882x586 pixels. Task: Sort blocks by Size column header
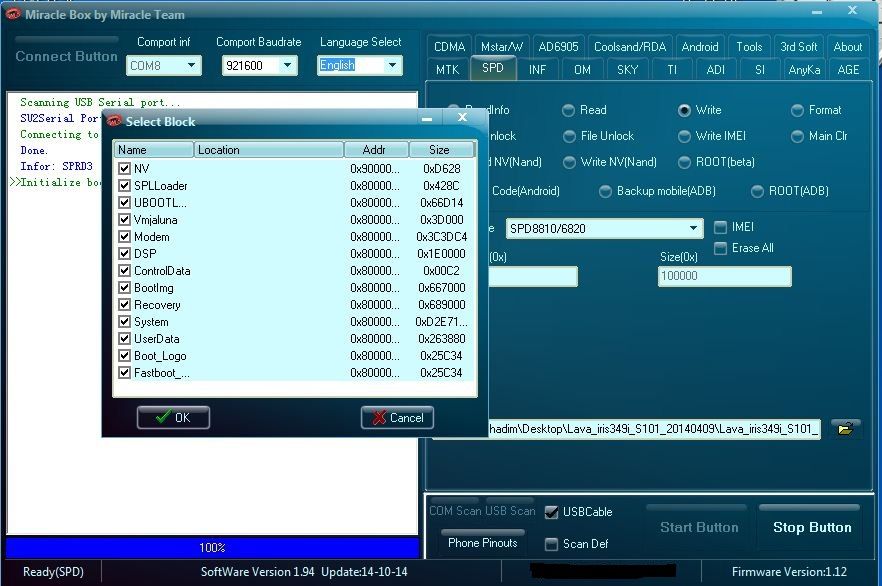tap(441, 150)
